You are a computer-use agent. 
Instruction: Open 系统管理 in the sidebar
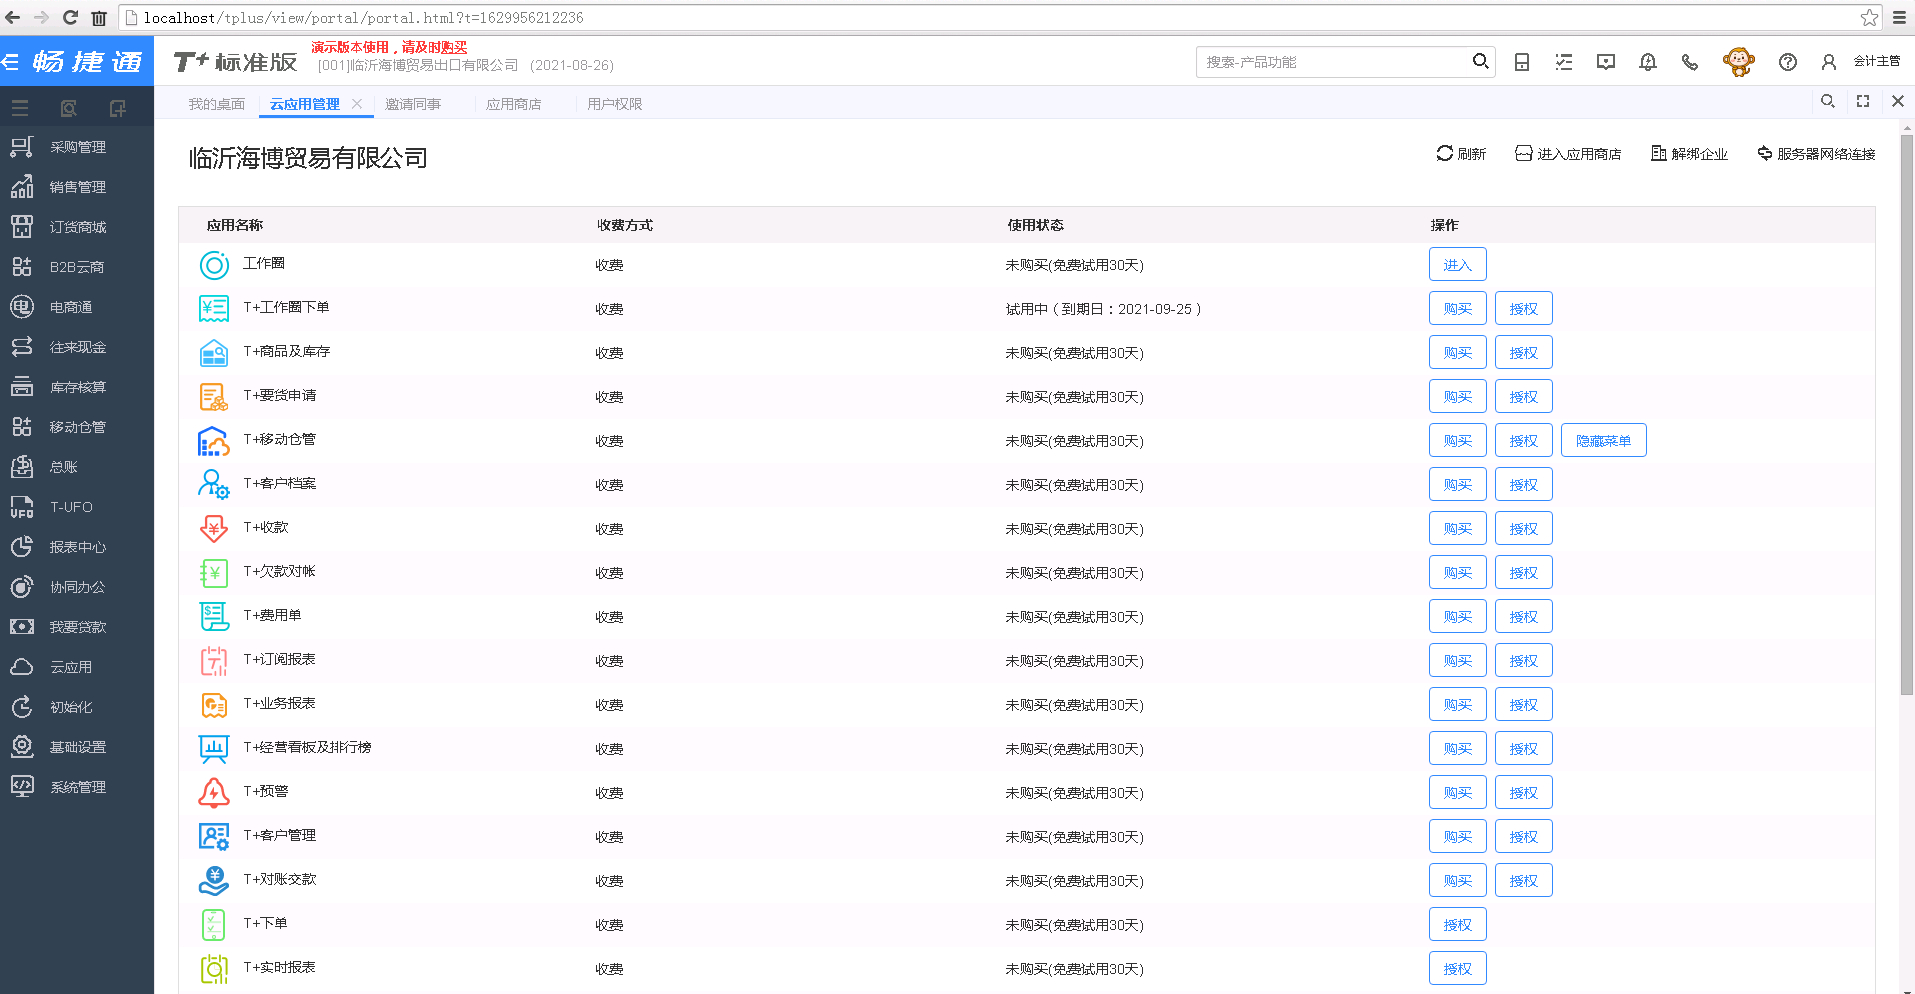77,787
